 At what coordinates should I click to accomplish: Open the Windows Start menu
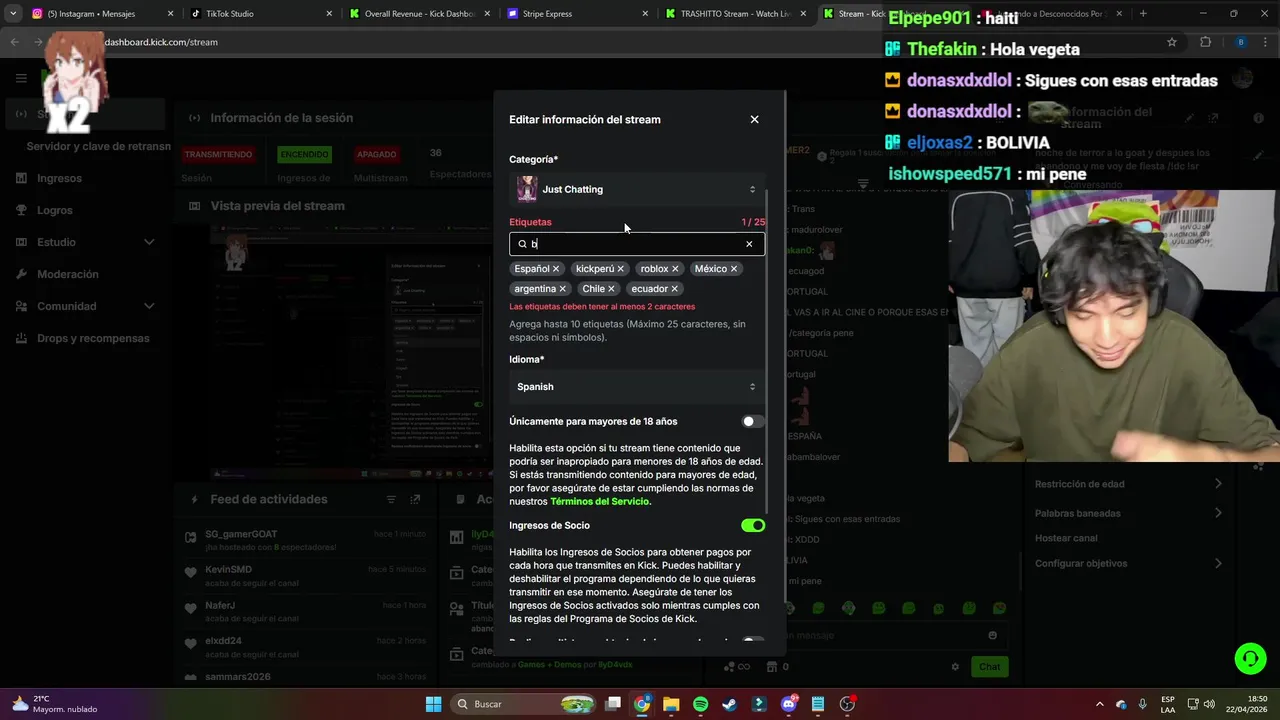[433, 704]
